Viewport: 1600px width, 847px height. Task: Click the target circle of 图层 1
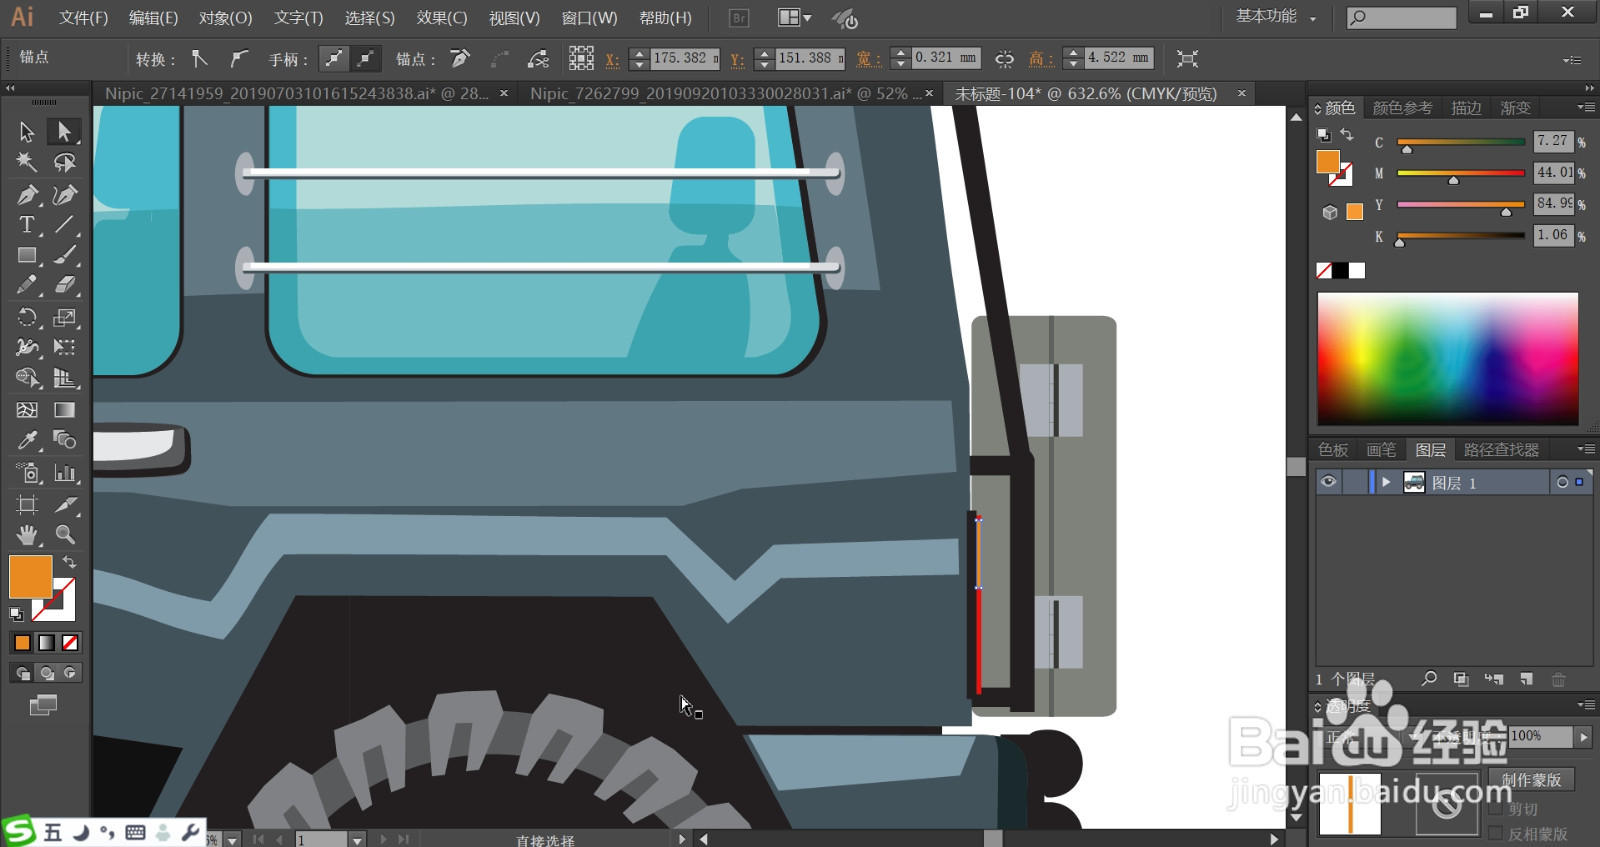(1562, 482)
